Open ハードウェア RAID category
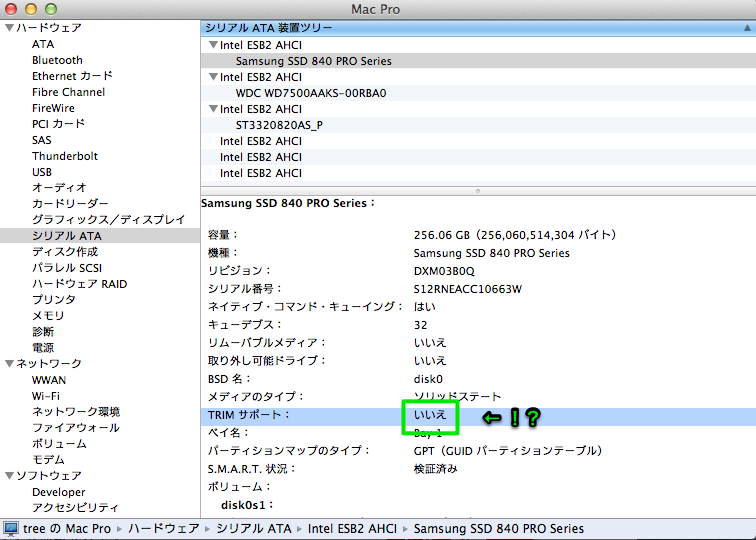The height and width of the screenshot is (540, 756). 80,284
